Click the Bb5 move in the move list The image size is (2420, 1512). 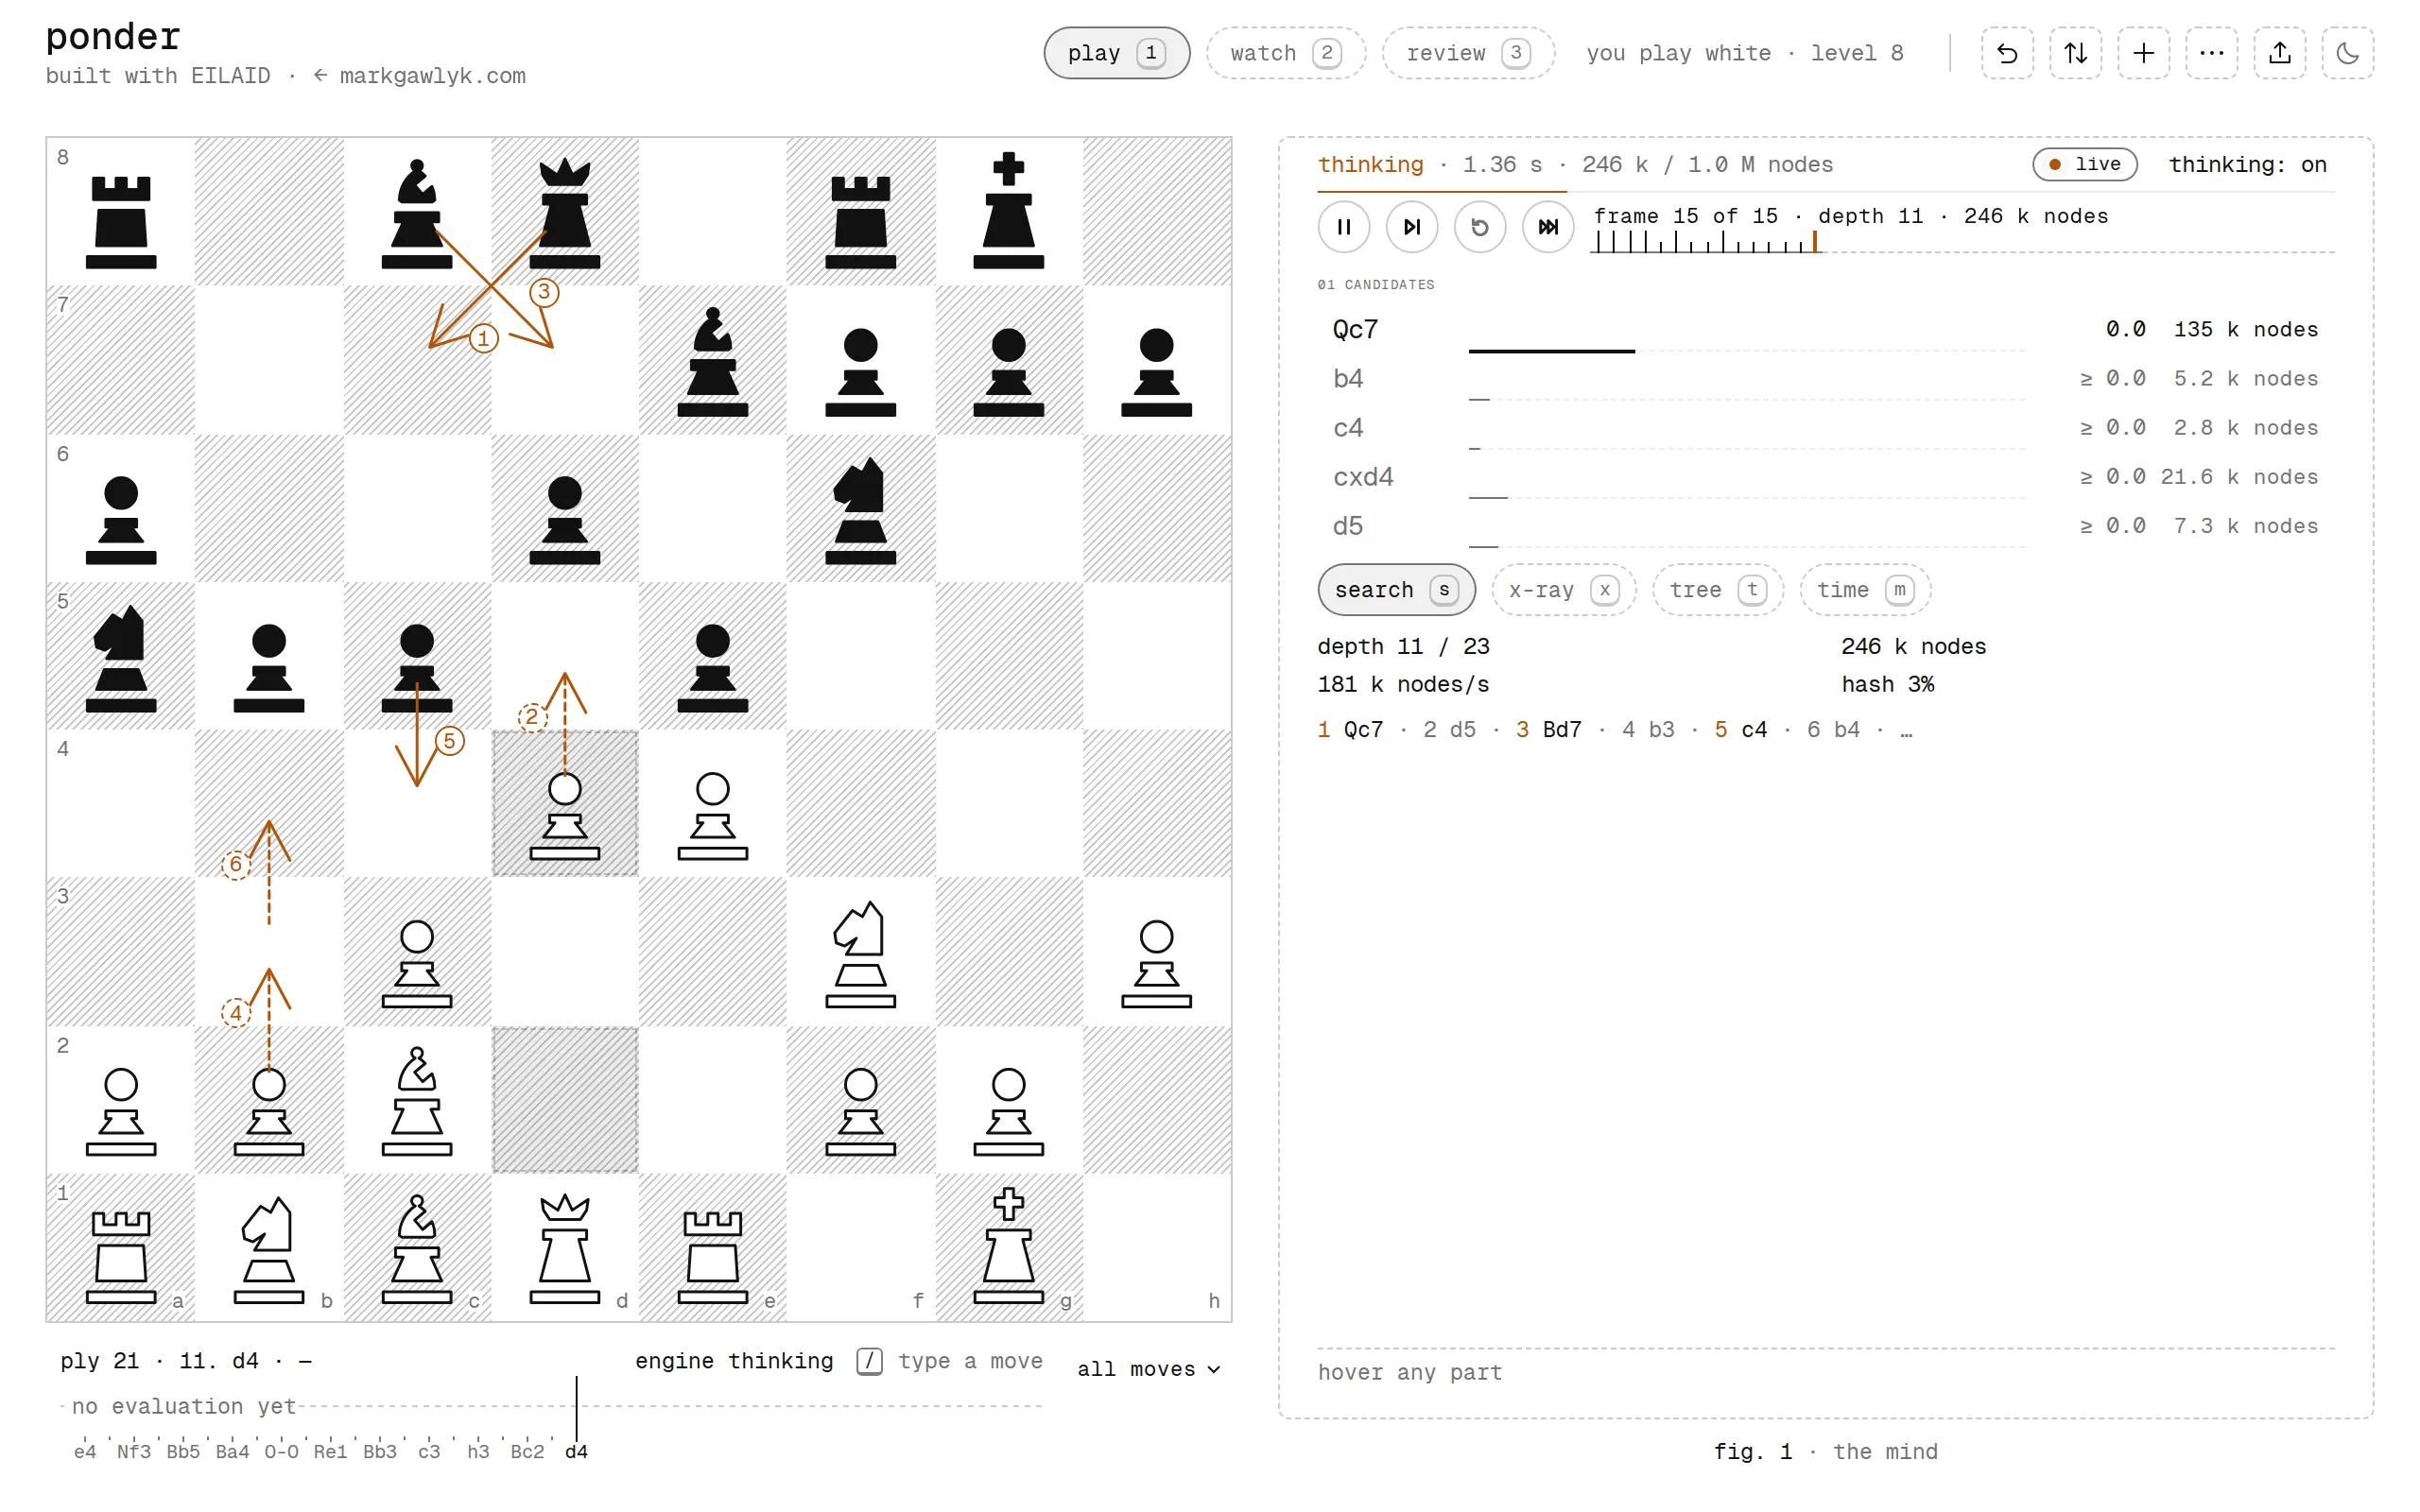point(183,1451)
